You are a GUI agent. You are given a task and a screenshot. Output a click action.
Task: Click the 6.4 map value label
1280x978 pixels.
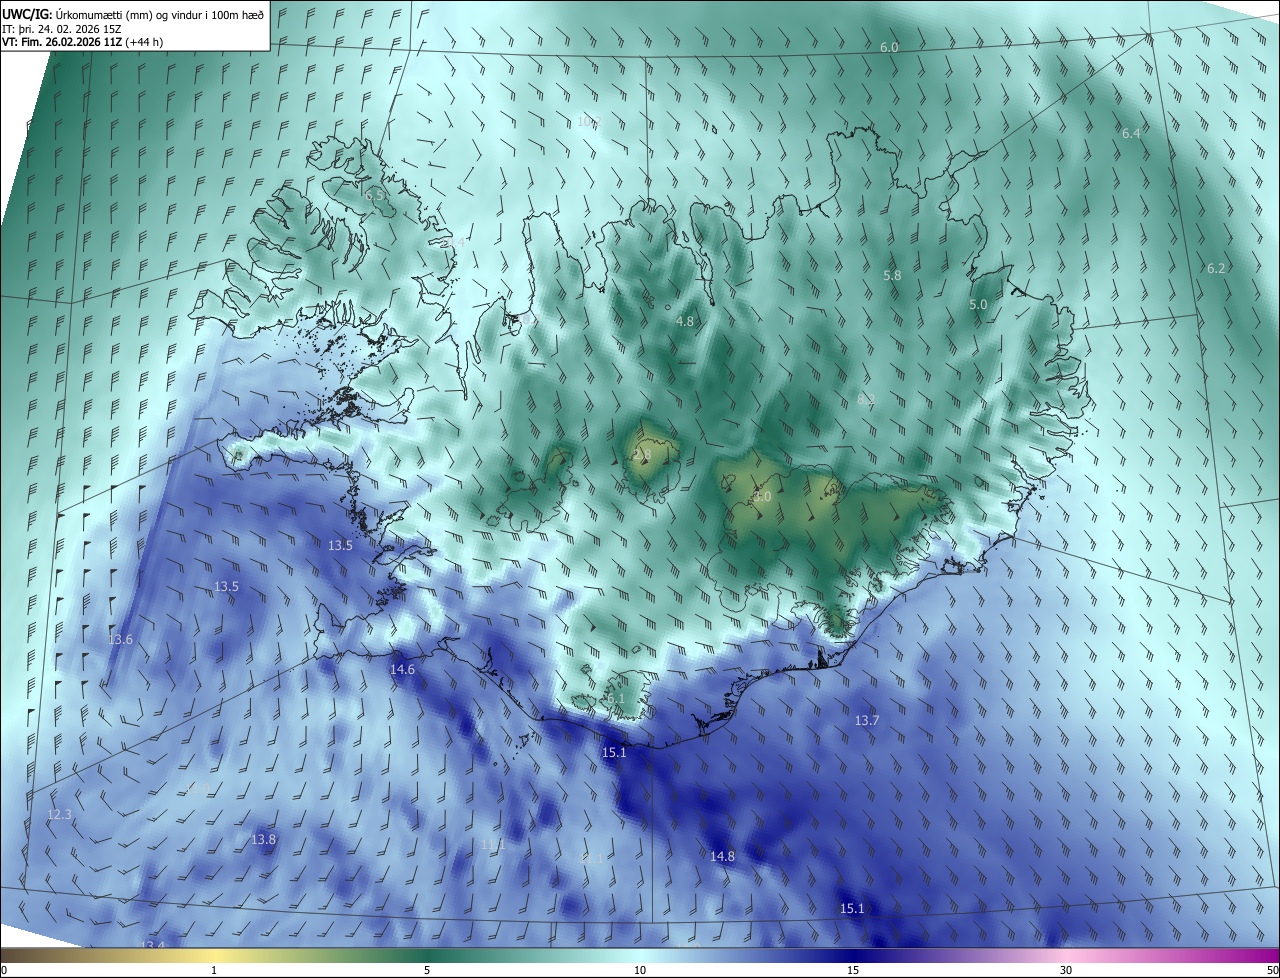pyautogui.click(x=1131, y=133)
